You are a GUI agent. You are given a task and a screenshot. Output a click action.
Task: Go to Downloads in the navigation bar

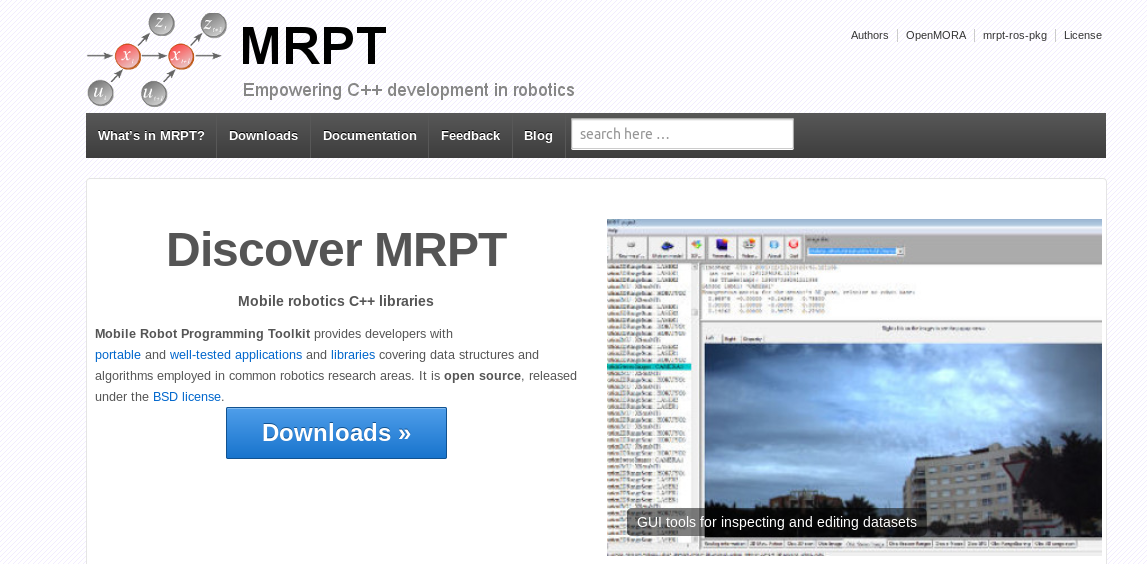263,136
